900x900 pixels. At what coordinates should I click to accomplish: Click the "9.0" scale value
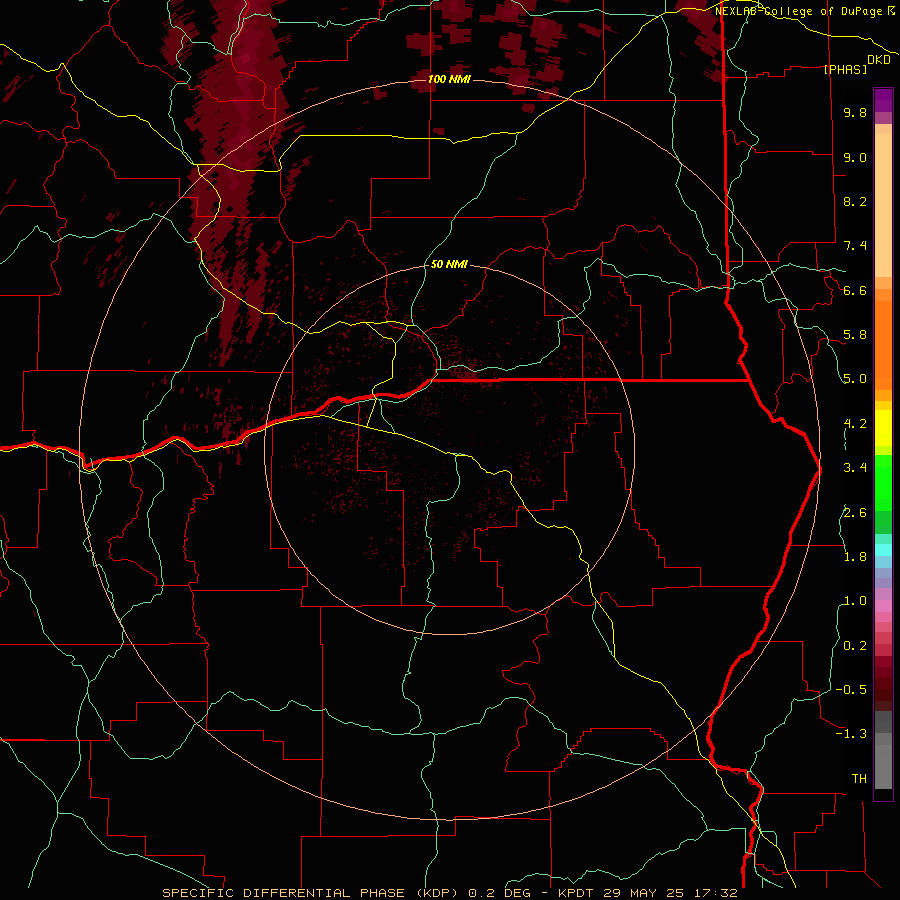[x=855, y=157]
